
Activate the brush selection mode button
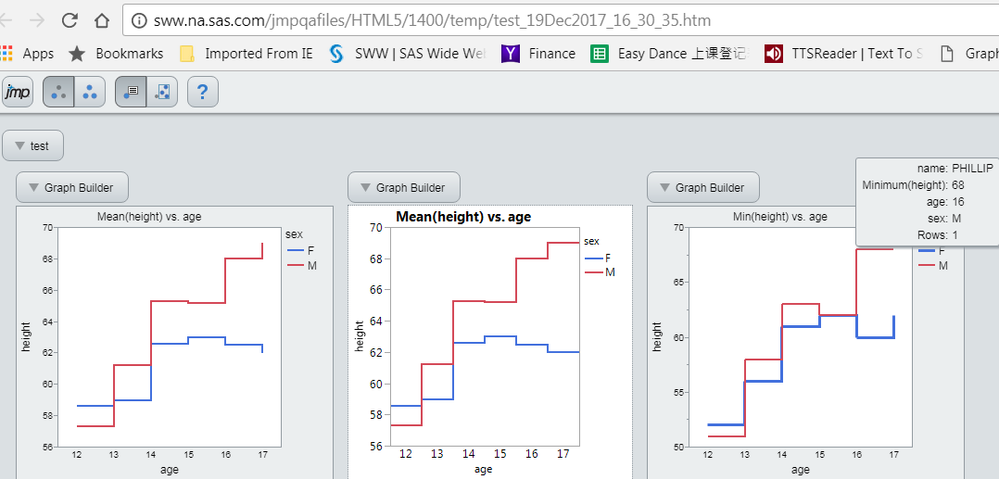pos(162,92)
